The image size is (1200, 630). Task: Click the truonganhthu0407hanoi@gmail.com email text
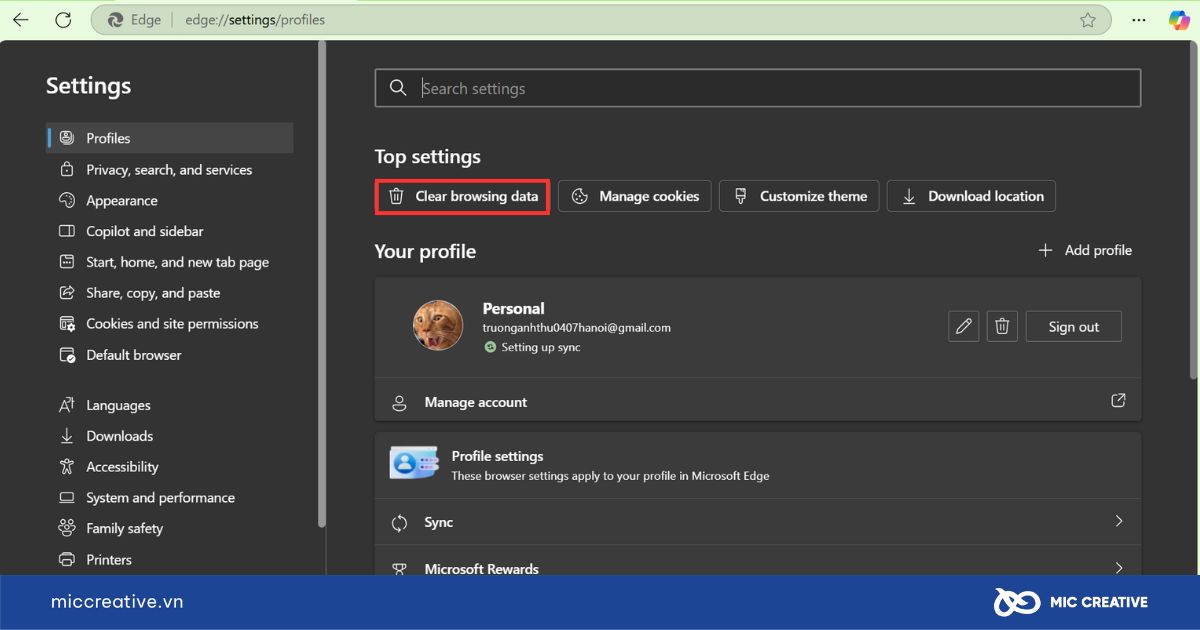pyautogui.click(x=577, y=327)
